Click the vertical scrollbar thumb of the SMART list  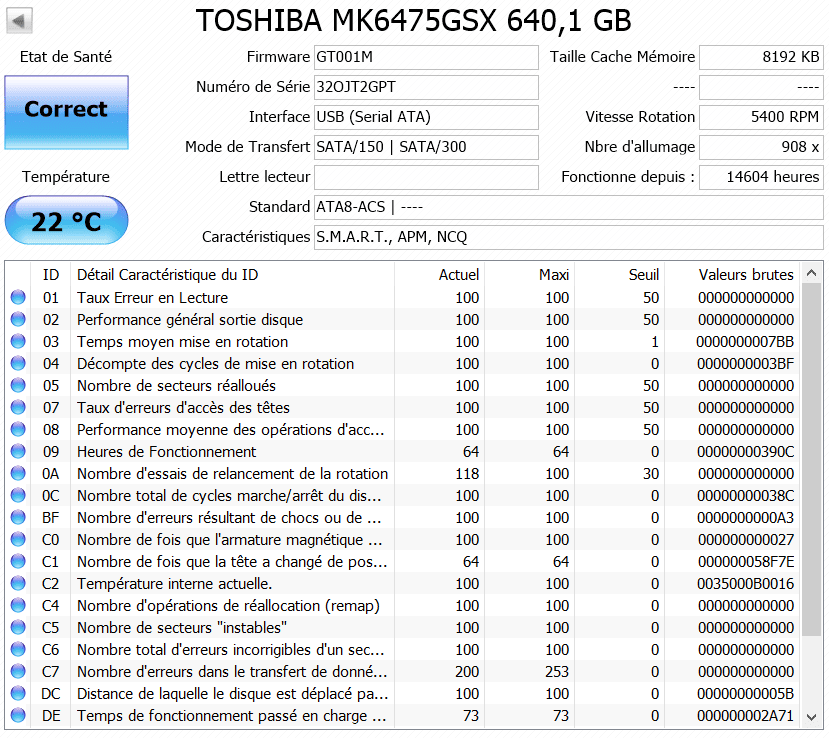[812, 460]
